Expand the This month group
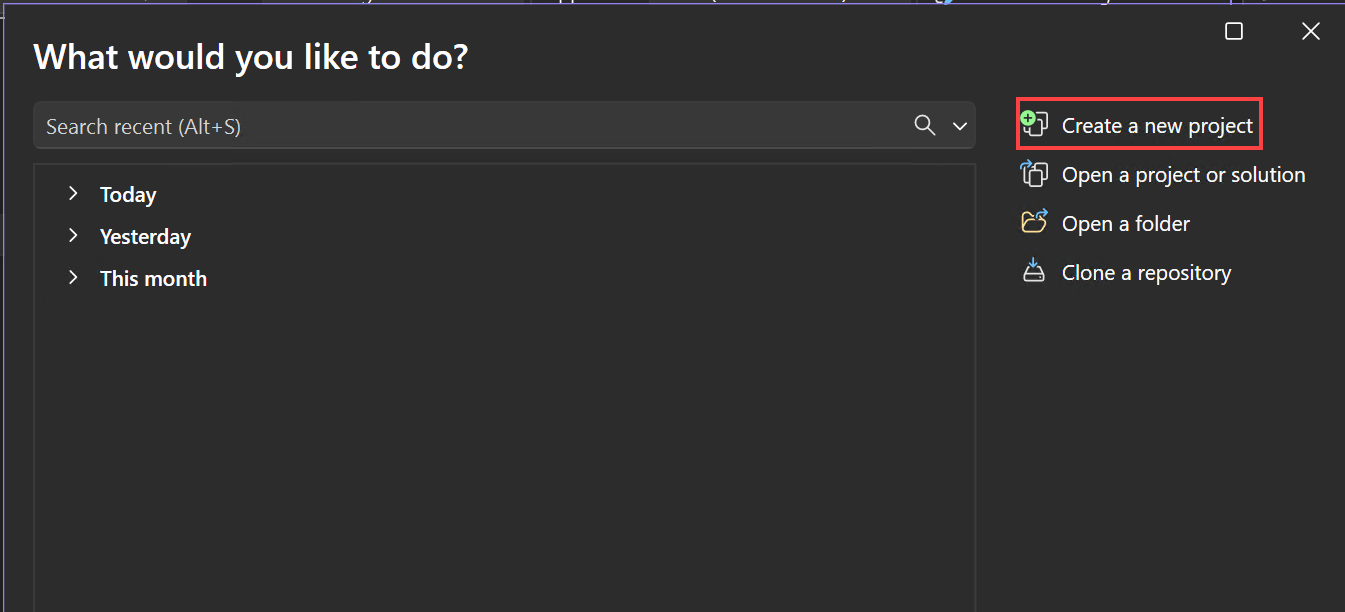The image size is (1345, 612). tap(72, 278)
